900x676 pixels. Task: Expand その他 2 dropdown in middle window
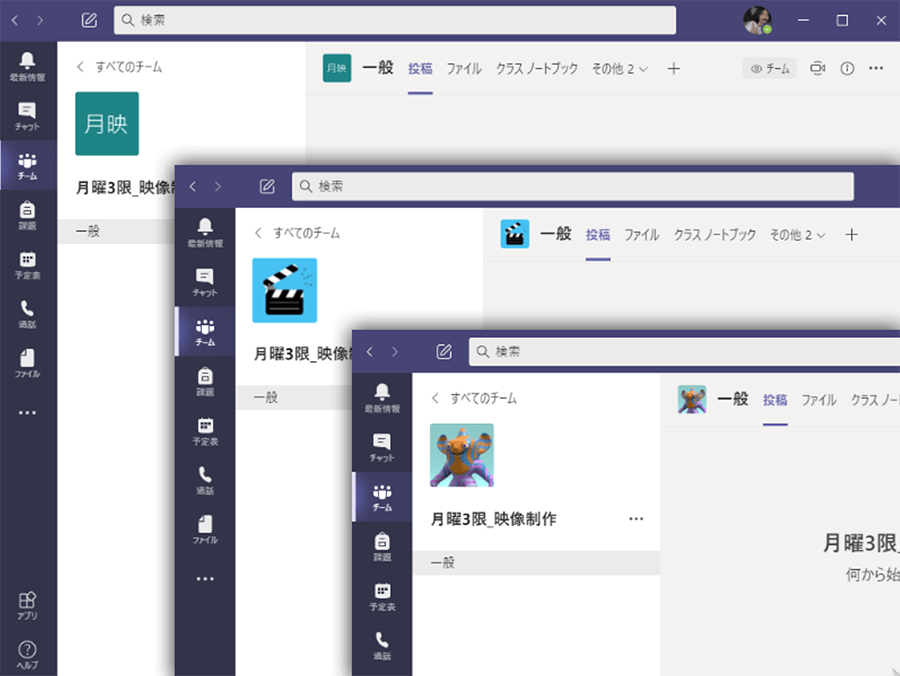point(798,235)
